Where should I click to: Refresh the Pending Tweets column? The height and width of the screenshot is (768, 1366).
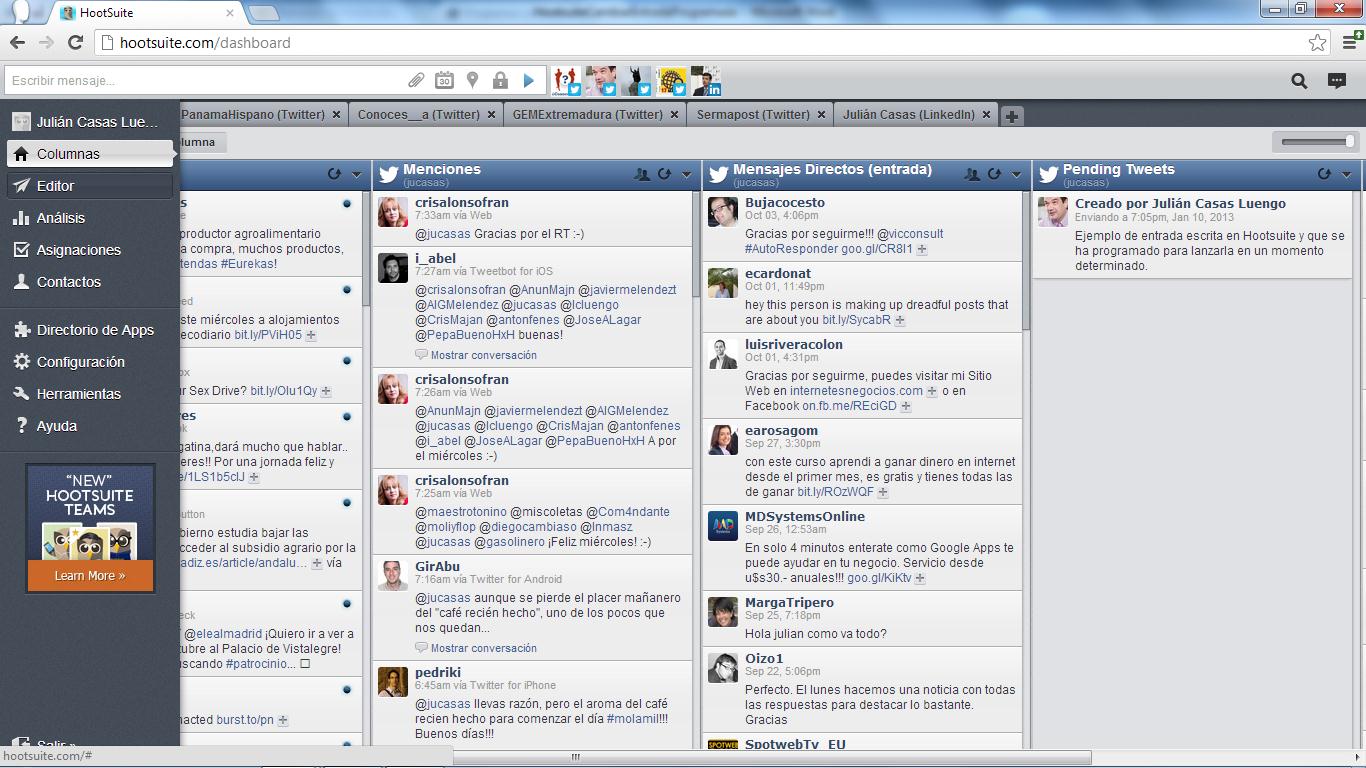pyautogui.click(x=1324, y=174)
